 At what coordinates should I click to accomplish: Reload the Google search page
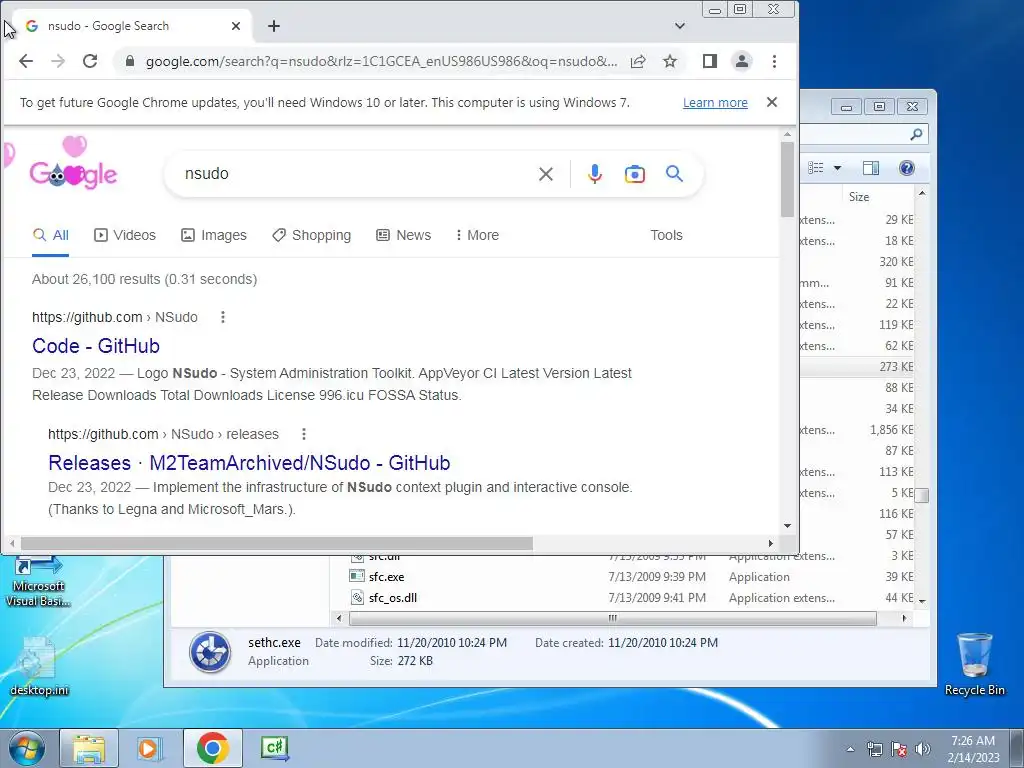[x=90, y=61]
